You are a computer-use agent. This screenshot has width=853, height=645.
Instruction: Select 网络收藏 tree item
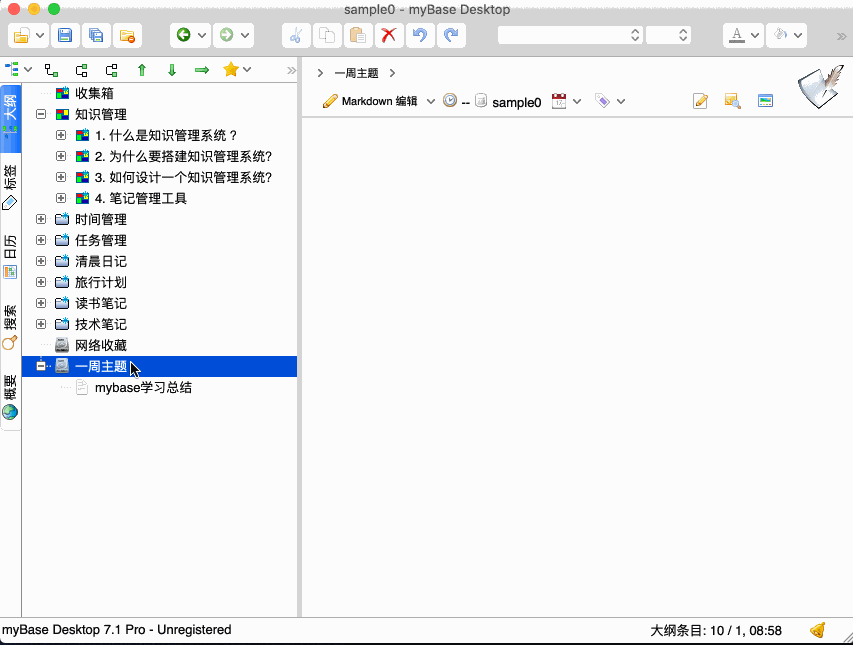[x=101, y=345]
